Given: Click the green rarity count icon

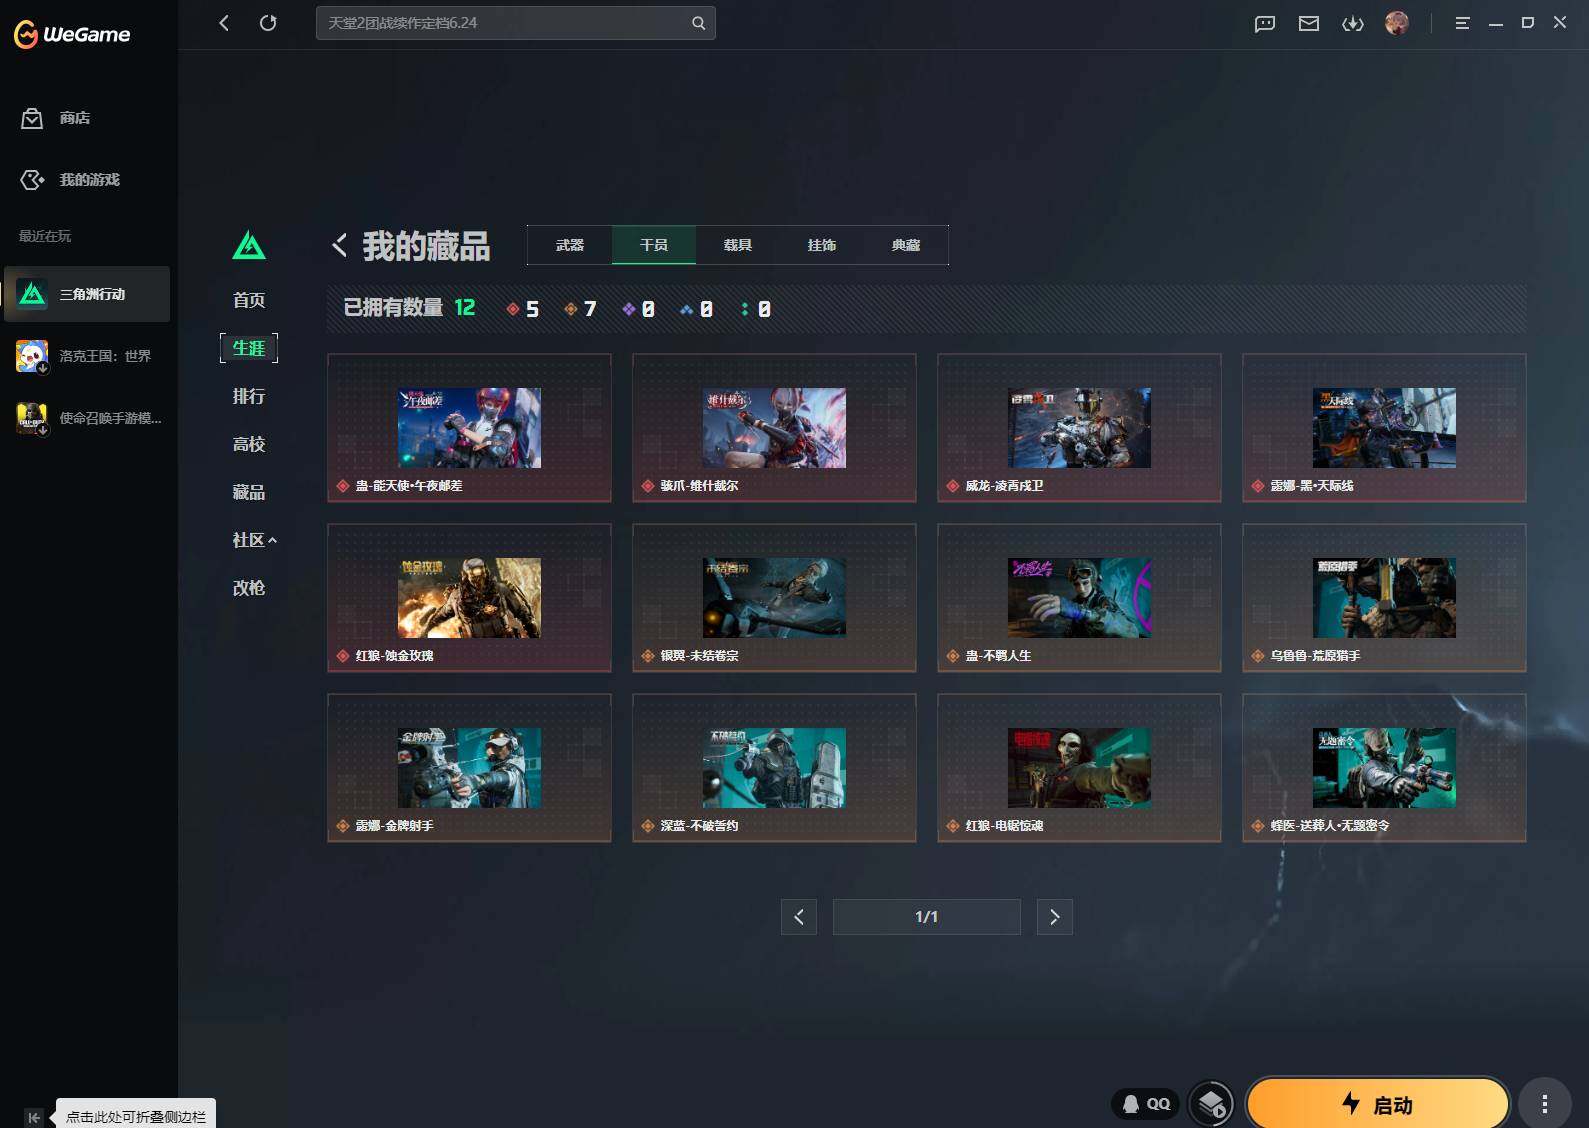Looking at the screenshot, I should (x=745, y=309).
